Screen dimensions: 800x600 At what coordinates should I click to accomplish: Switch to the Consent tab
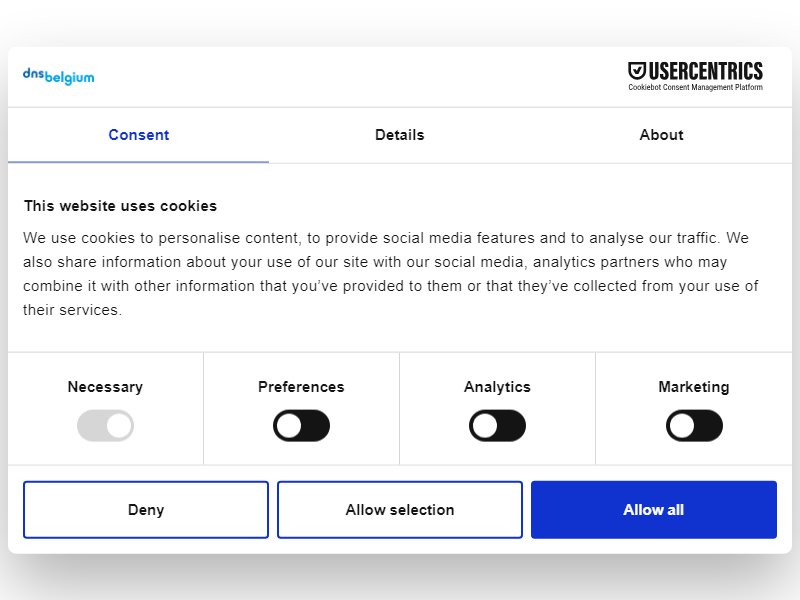(x=138, y=135)
